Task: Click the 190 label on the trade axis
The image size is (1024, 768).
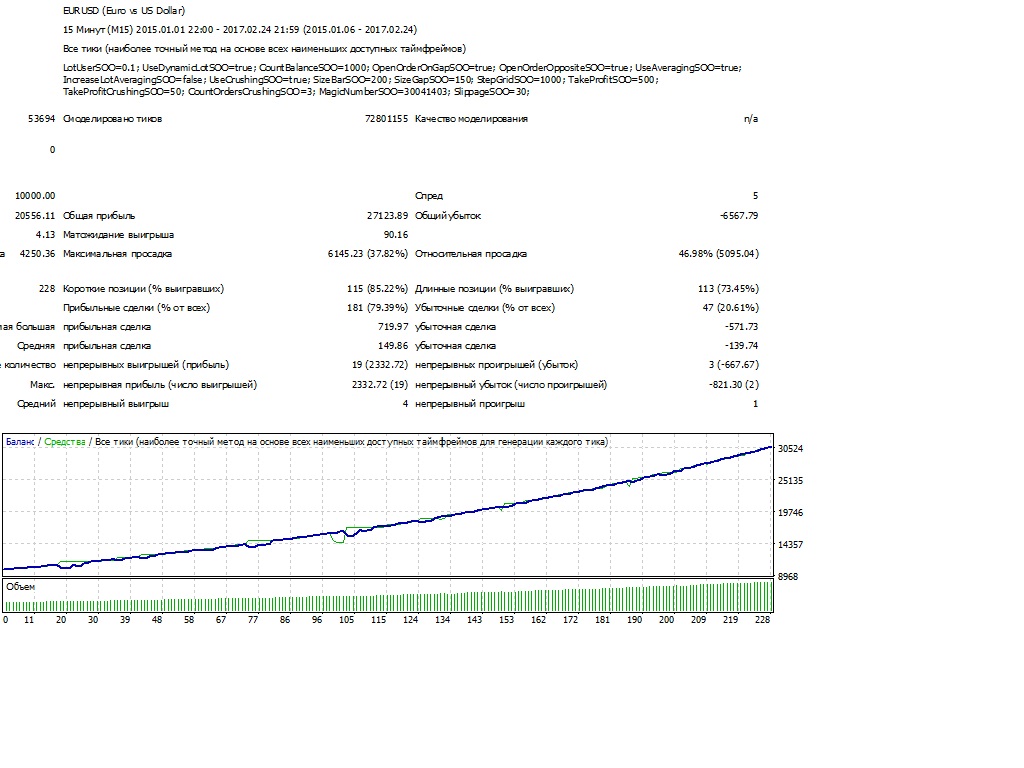Action: (634, 620)
